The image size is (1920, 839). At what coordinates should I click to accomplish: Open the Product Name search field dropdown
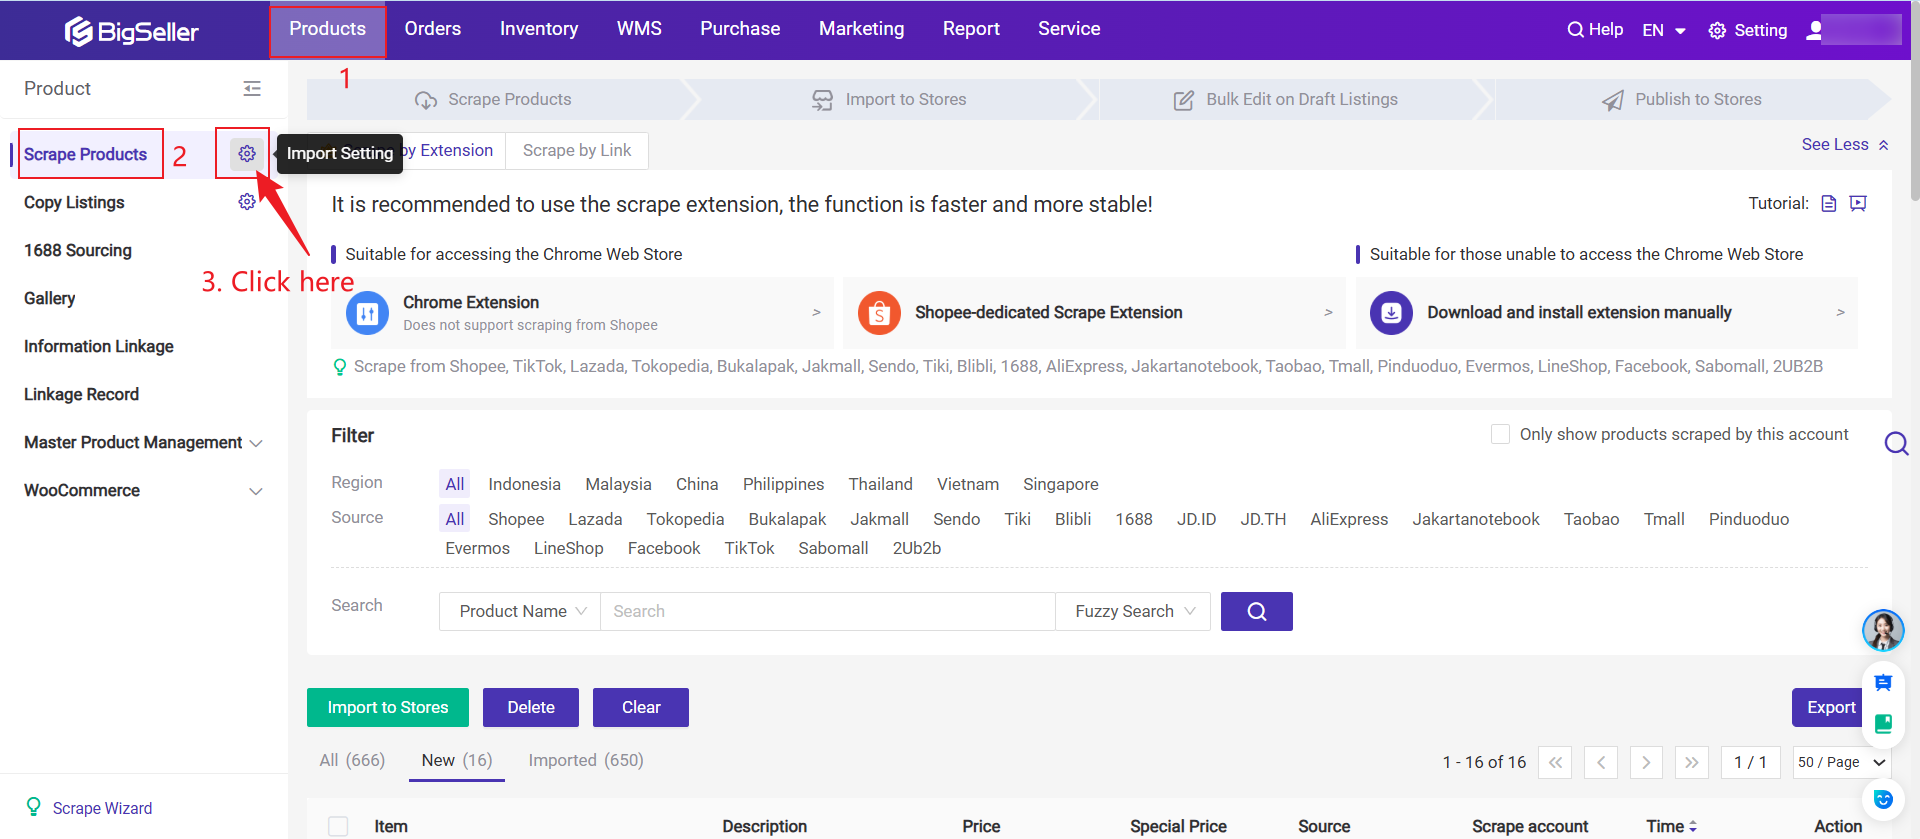point(520,611)
